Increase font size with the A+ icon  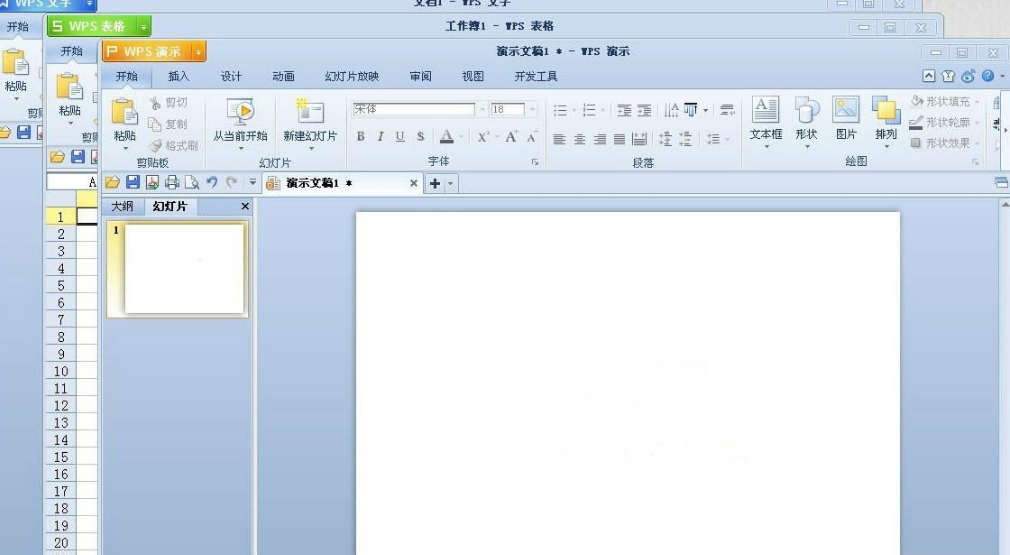[x=511, y=136]
